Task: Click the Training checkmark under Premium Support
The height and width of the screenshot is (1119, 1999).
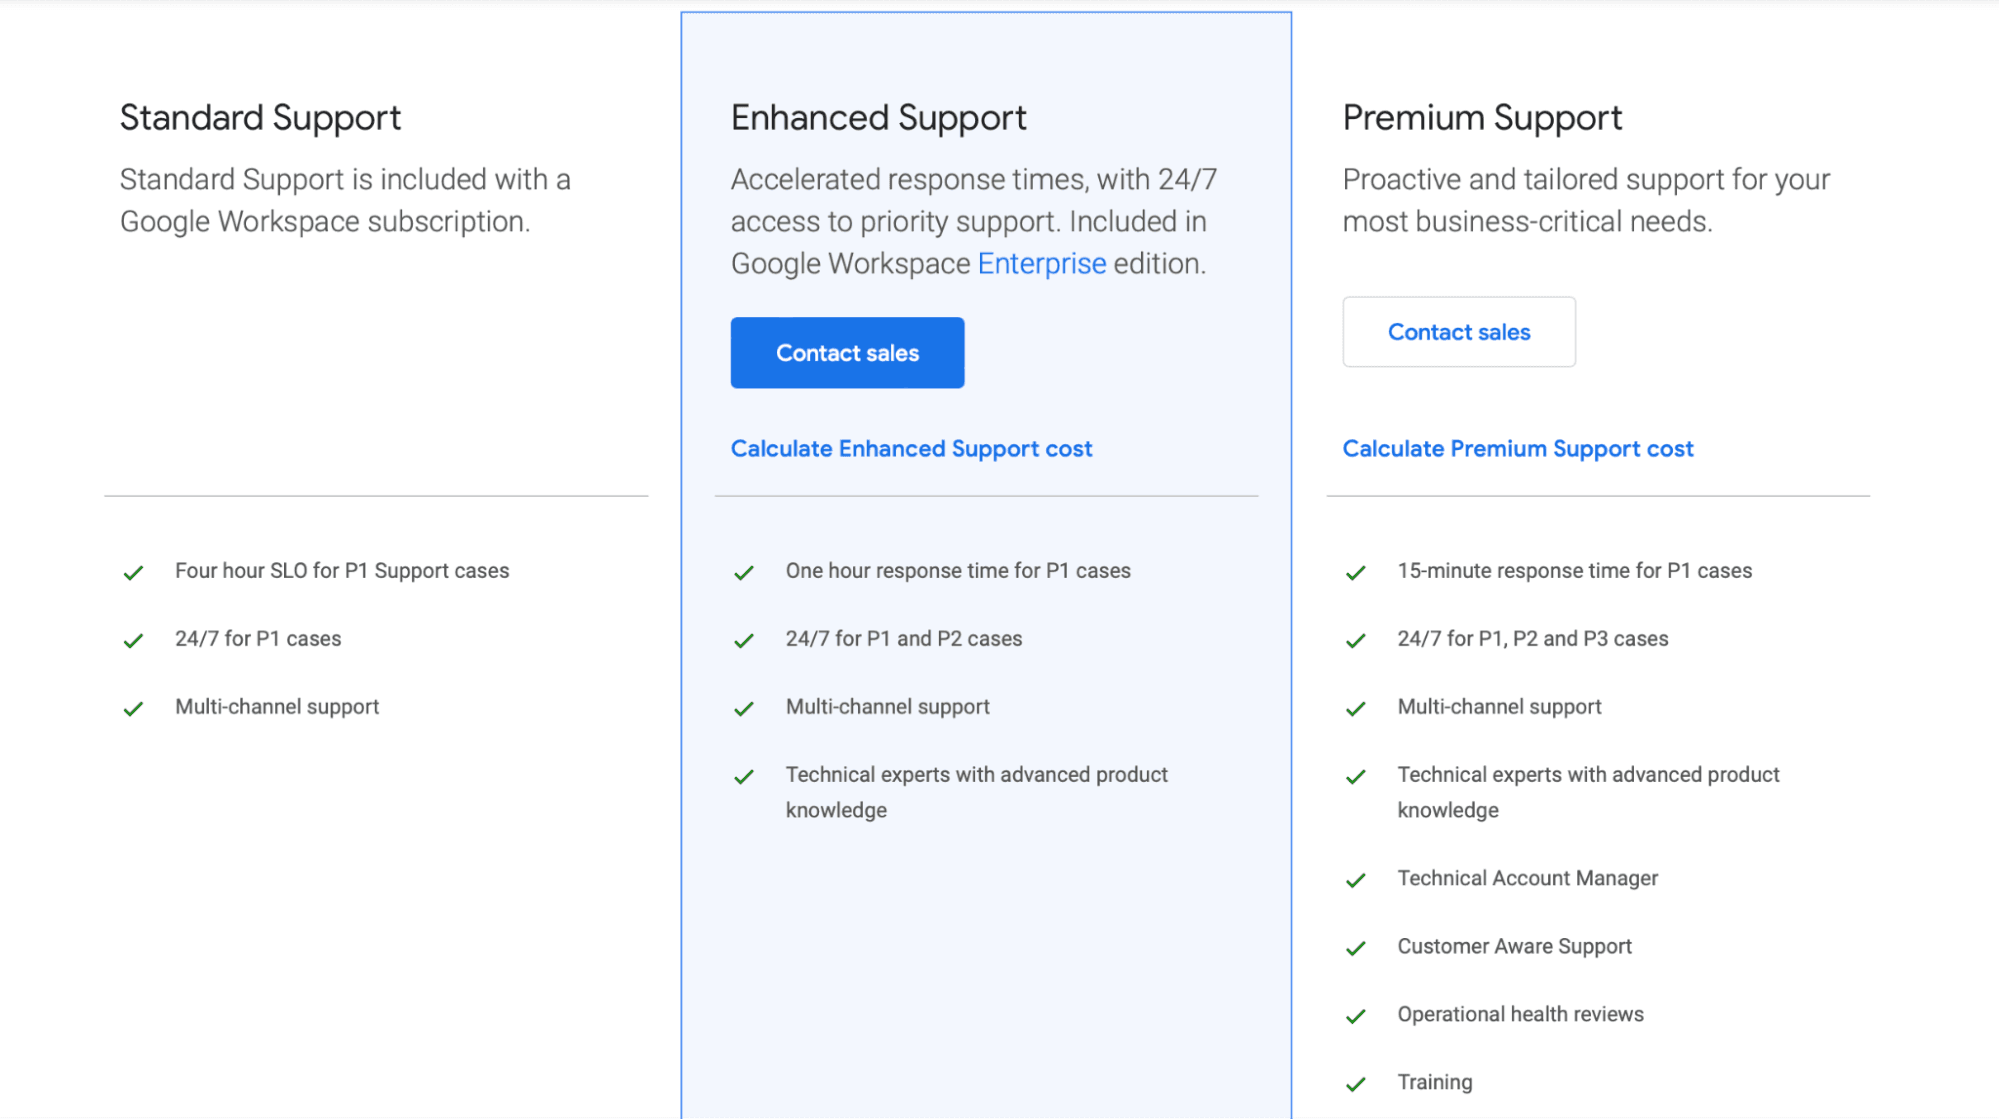Action: [1357, 1083]
